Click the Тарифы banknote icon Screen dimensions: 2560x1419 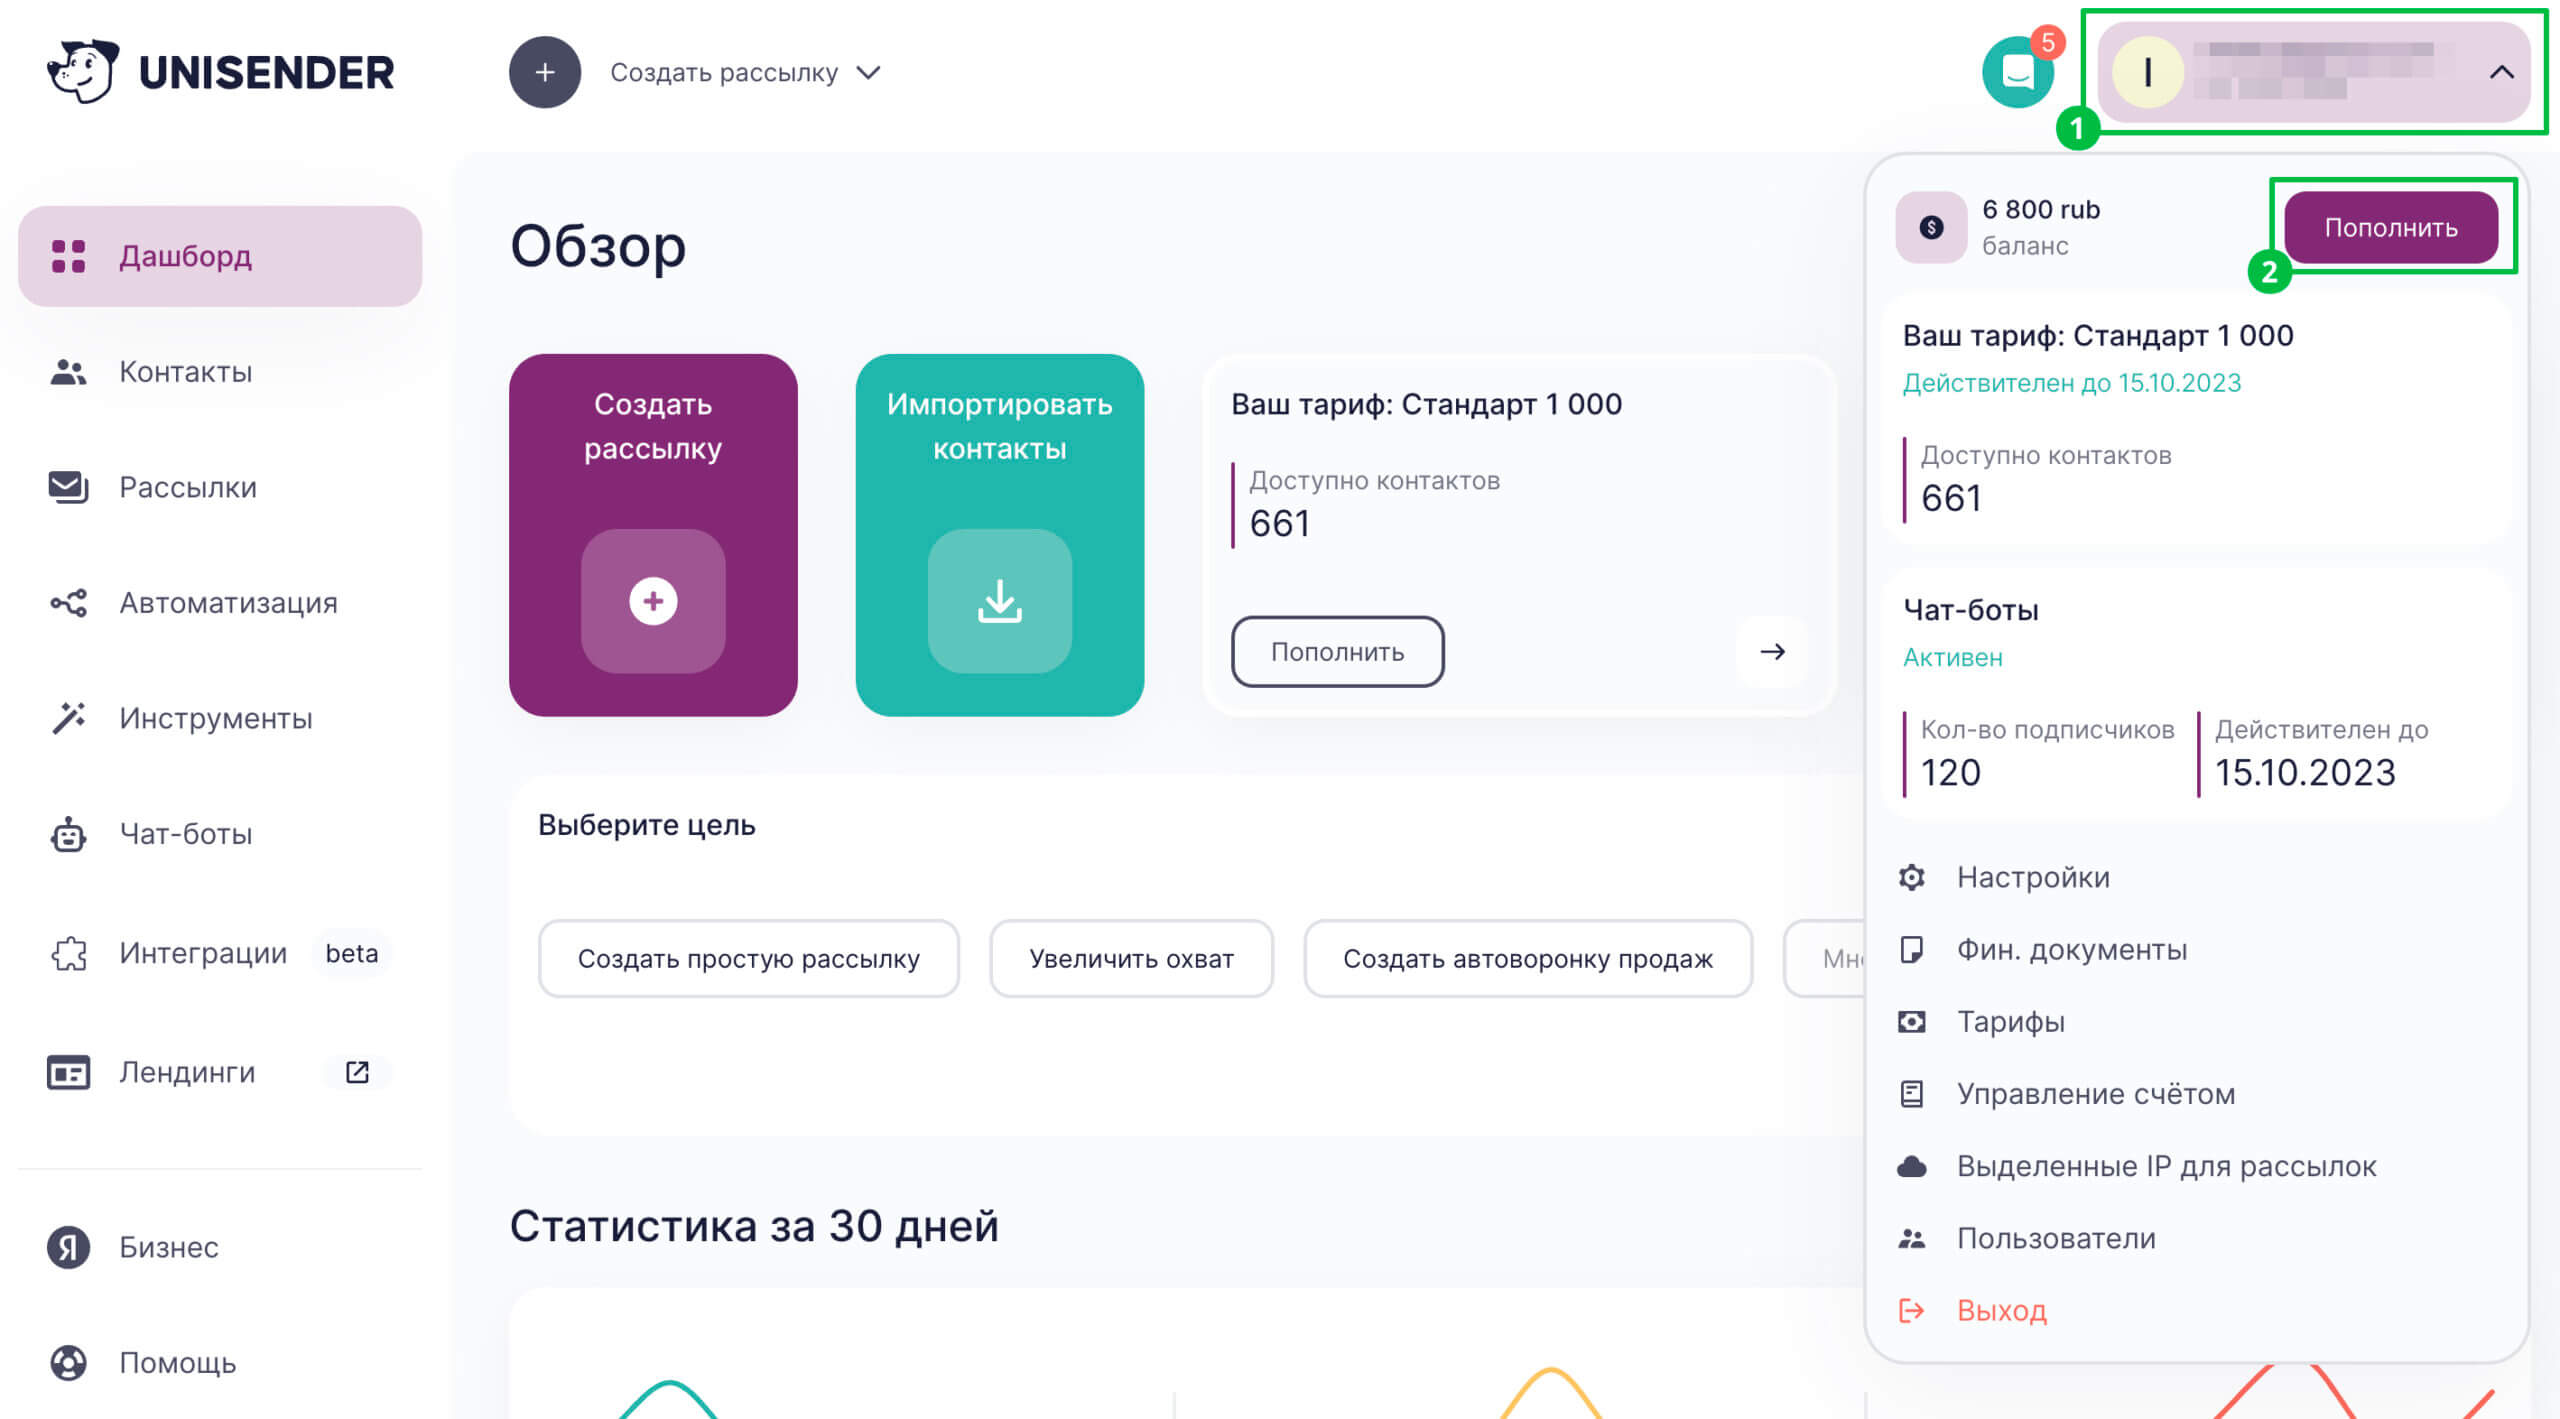(x=1911, y=1021)
